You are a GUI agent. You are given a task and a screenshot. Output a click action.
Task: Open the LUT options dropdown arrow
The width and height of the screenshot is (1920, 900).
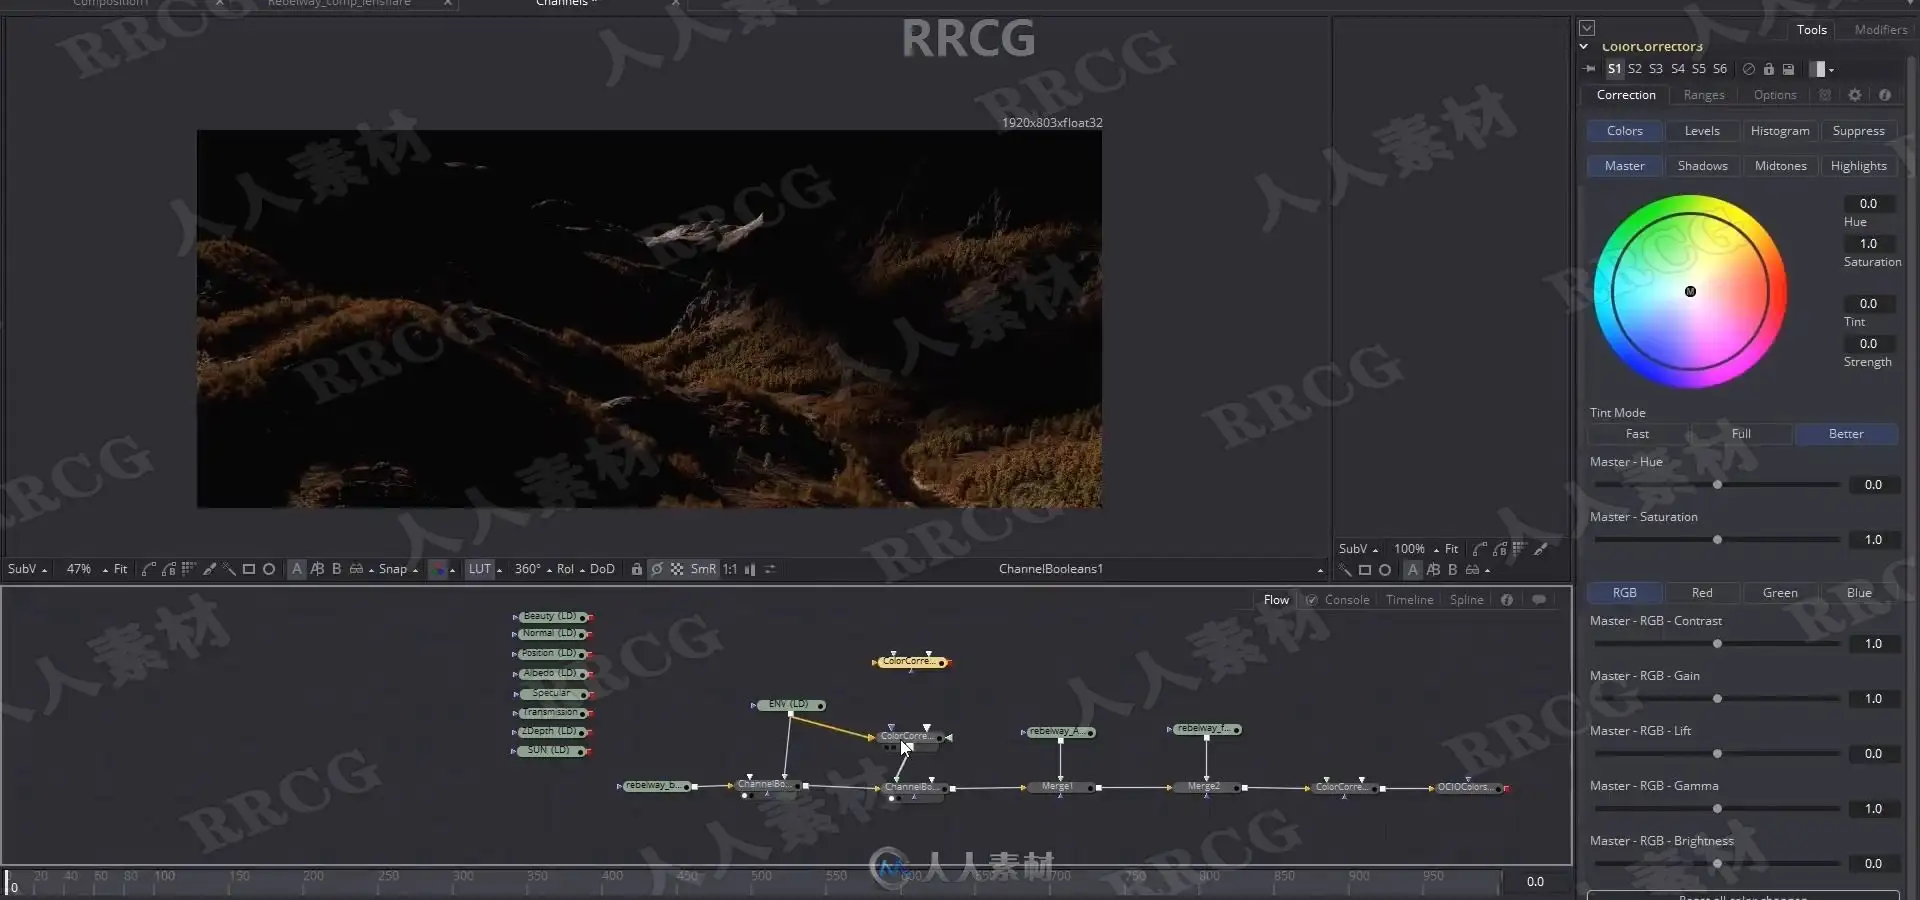500,570
